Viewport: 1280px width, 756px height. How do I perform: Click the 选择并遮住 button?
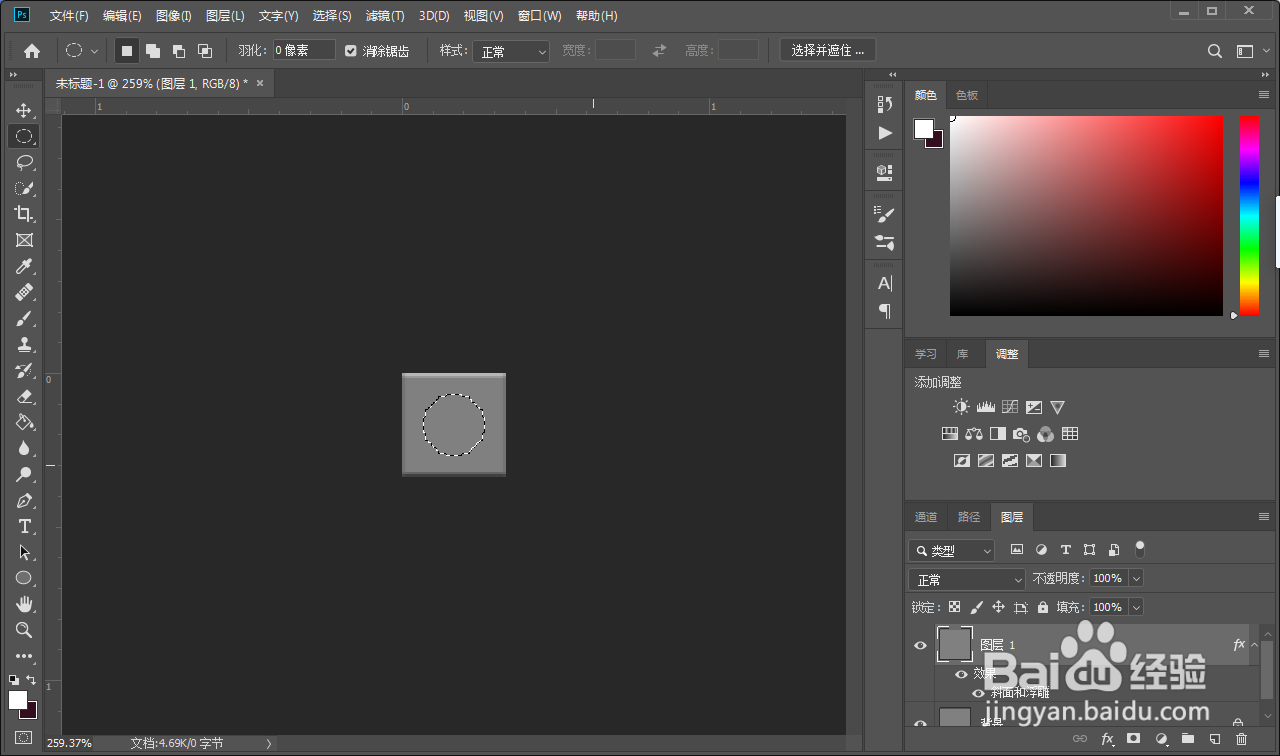coord(828,50)
